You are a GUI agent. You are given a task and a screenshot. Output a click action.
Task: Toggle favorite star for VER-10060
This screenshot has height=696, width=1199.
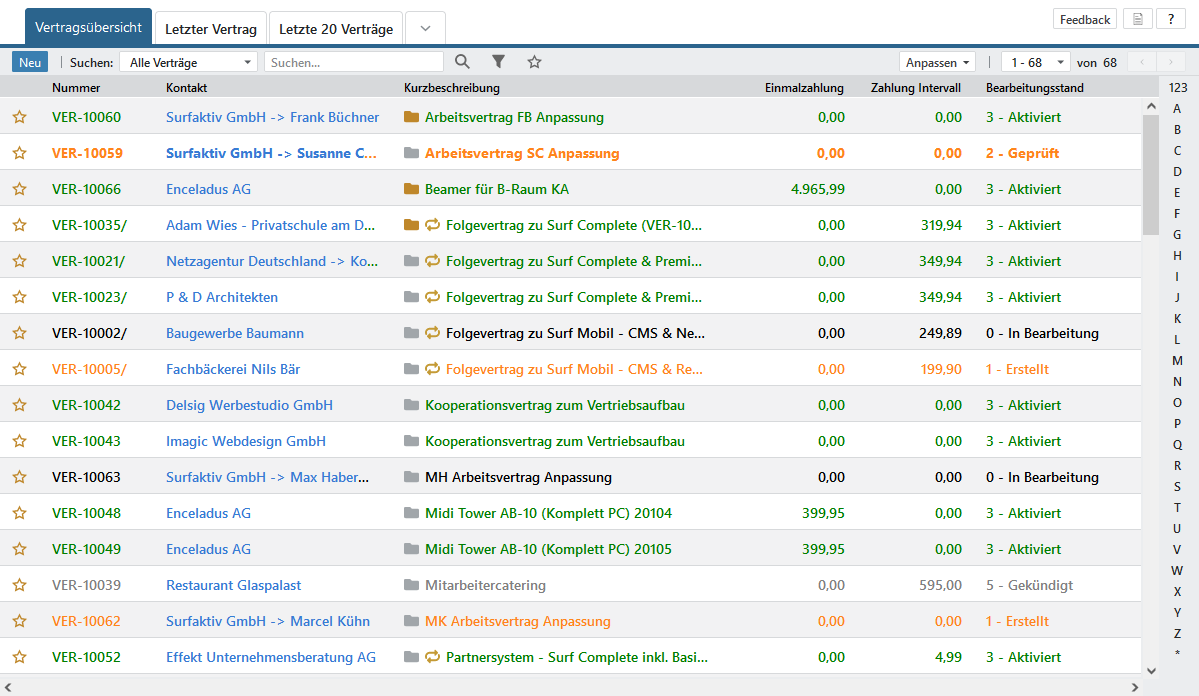pos(19,117)
